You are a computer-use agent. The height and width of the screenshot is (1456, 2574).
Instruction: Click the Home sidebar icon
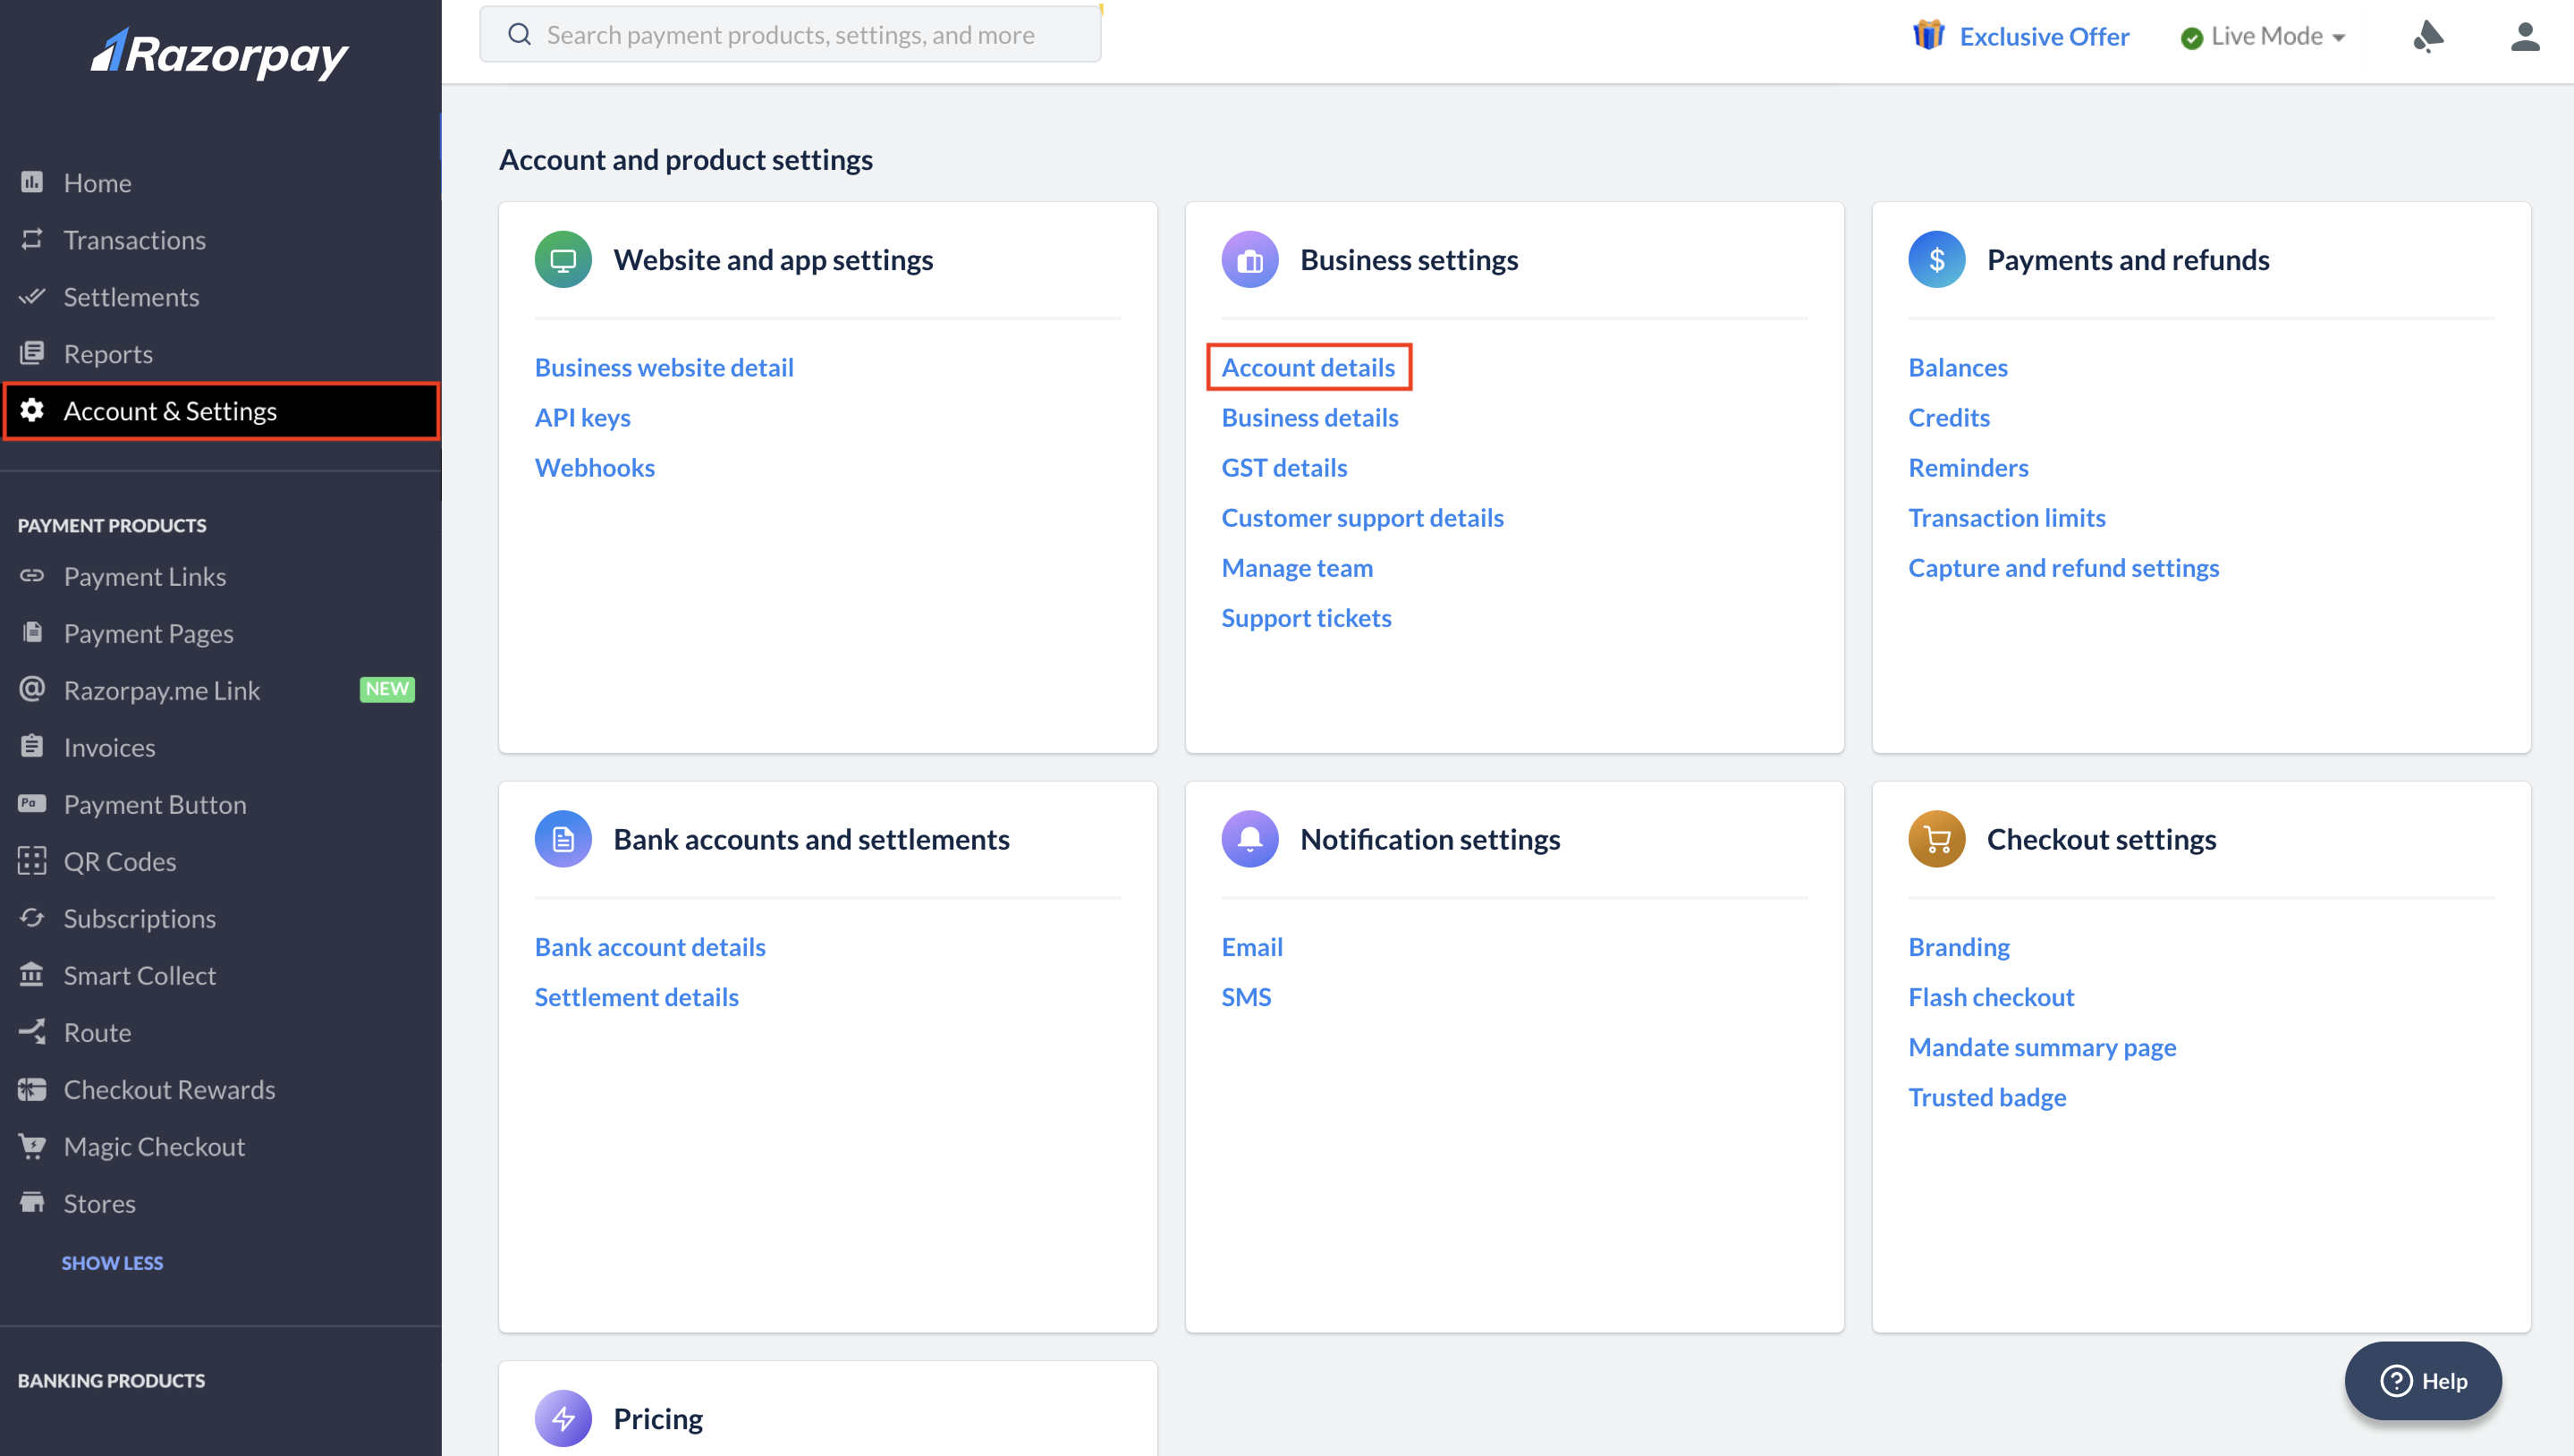pyautogui.click(x=32, y=182)
